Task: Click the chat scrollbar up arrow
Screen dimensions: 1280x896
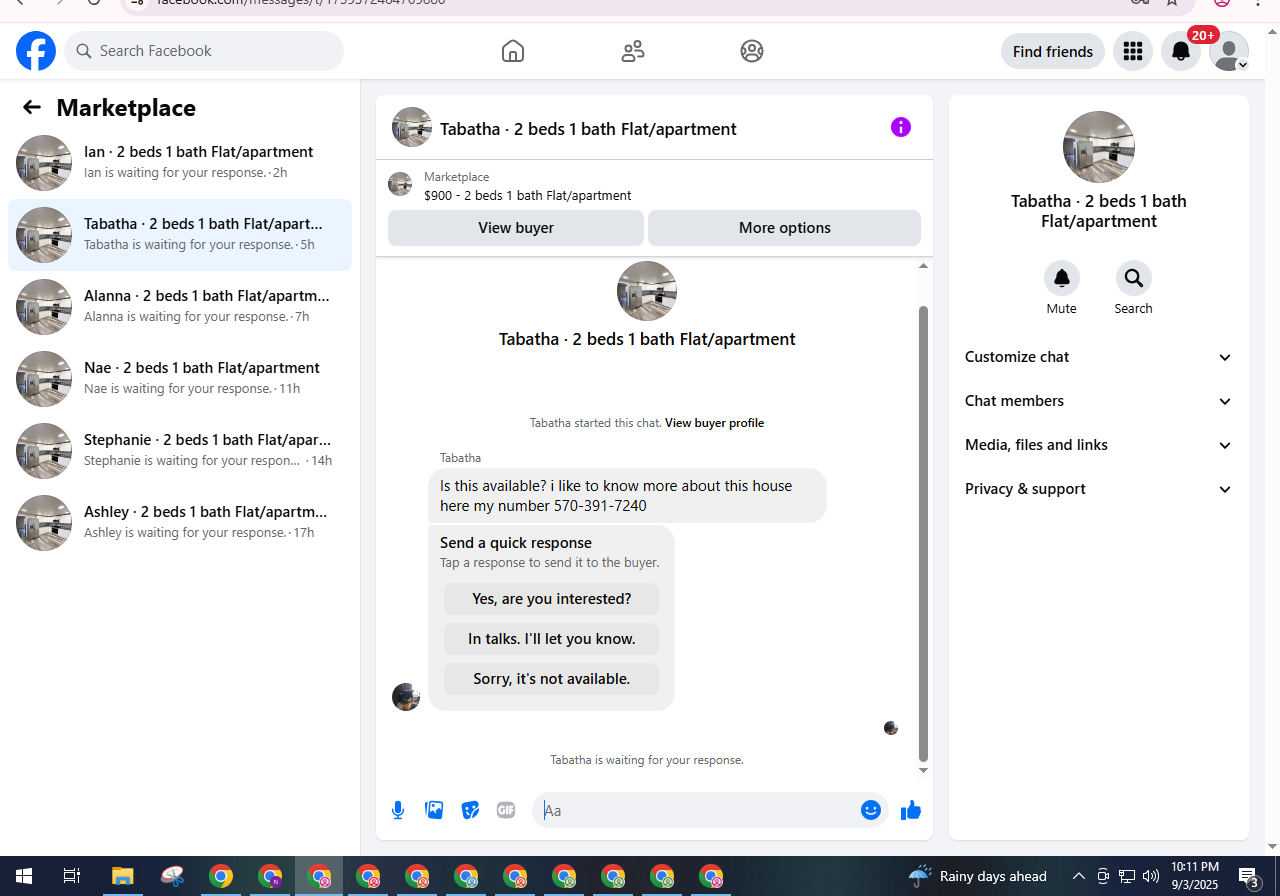Action: click(923, 266)
